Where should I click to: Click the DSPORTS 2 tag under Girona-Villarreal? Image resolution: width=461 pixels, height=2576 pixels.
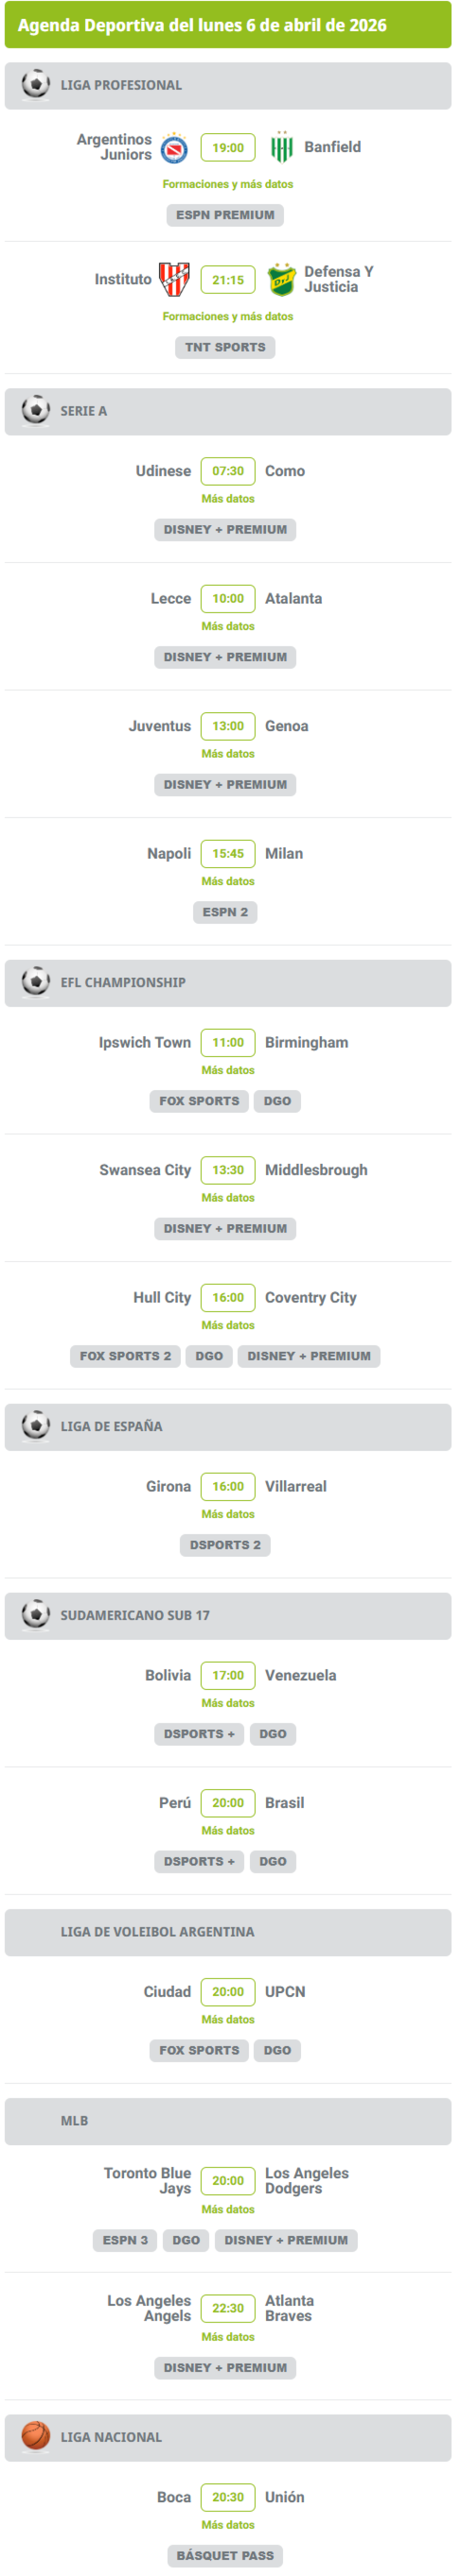pyautogui.click(x=225, y=1545)
